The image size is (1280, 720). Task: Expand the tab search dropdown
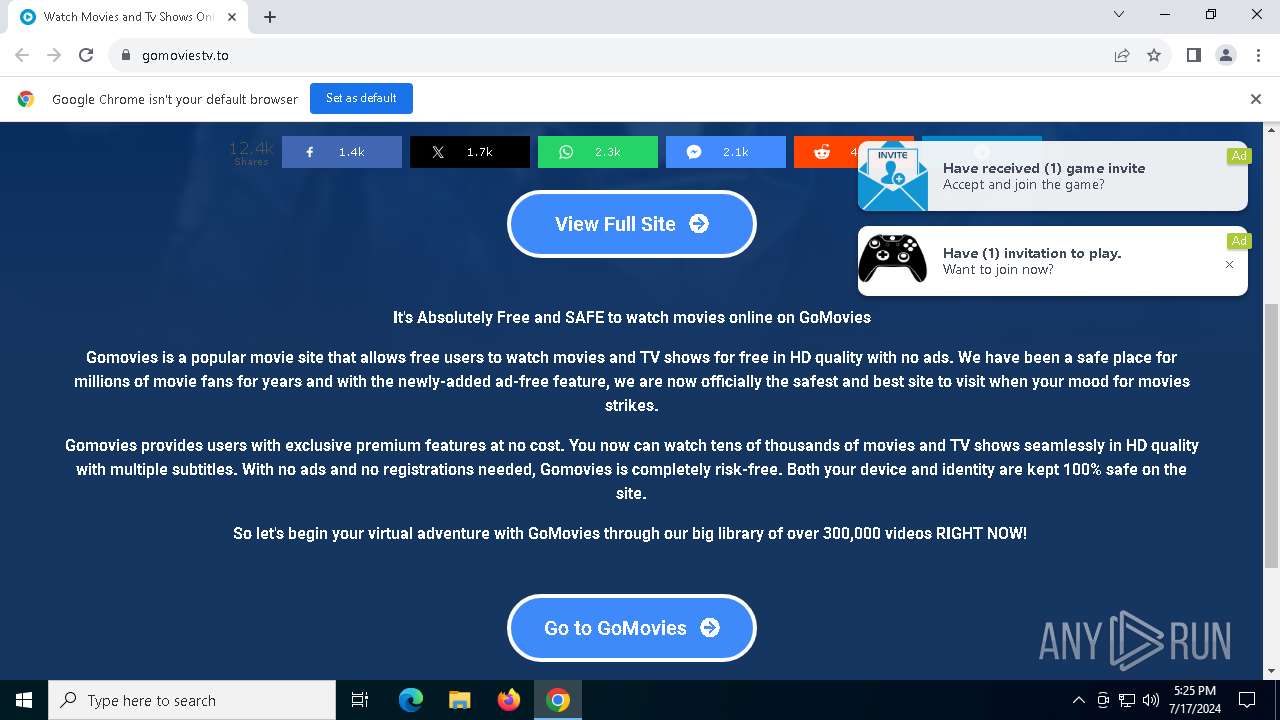(1119, 14)
